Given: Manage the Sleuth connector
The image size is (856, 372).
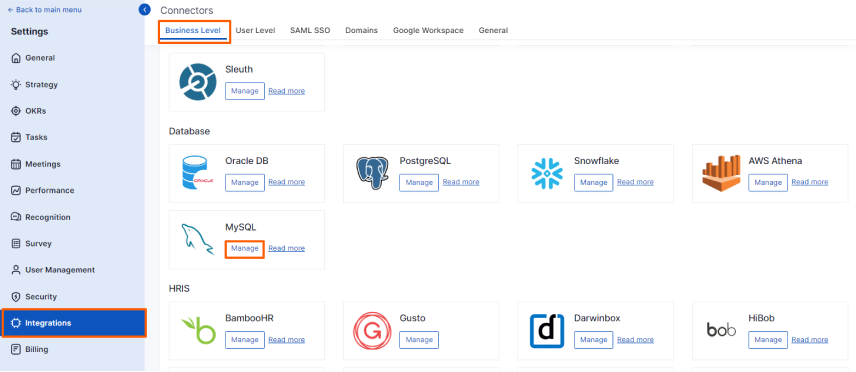Looking at the screenshot, I should click(245, 91).
